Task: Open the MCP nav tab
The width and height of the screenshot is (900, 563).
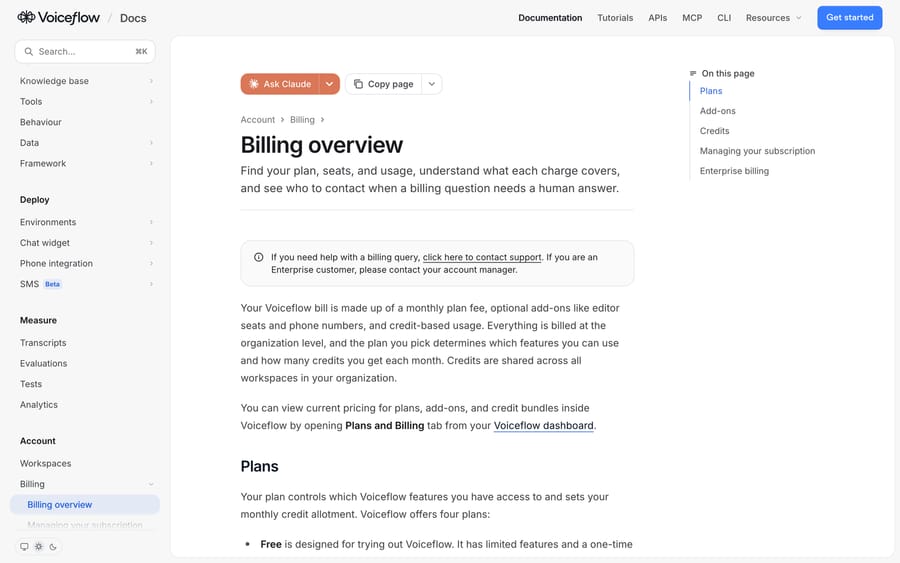Action: [x=692, y=18]
